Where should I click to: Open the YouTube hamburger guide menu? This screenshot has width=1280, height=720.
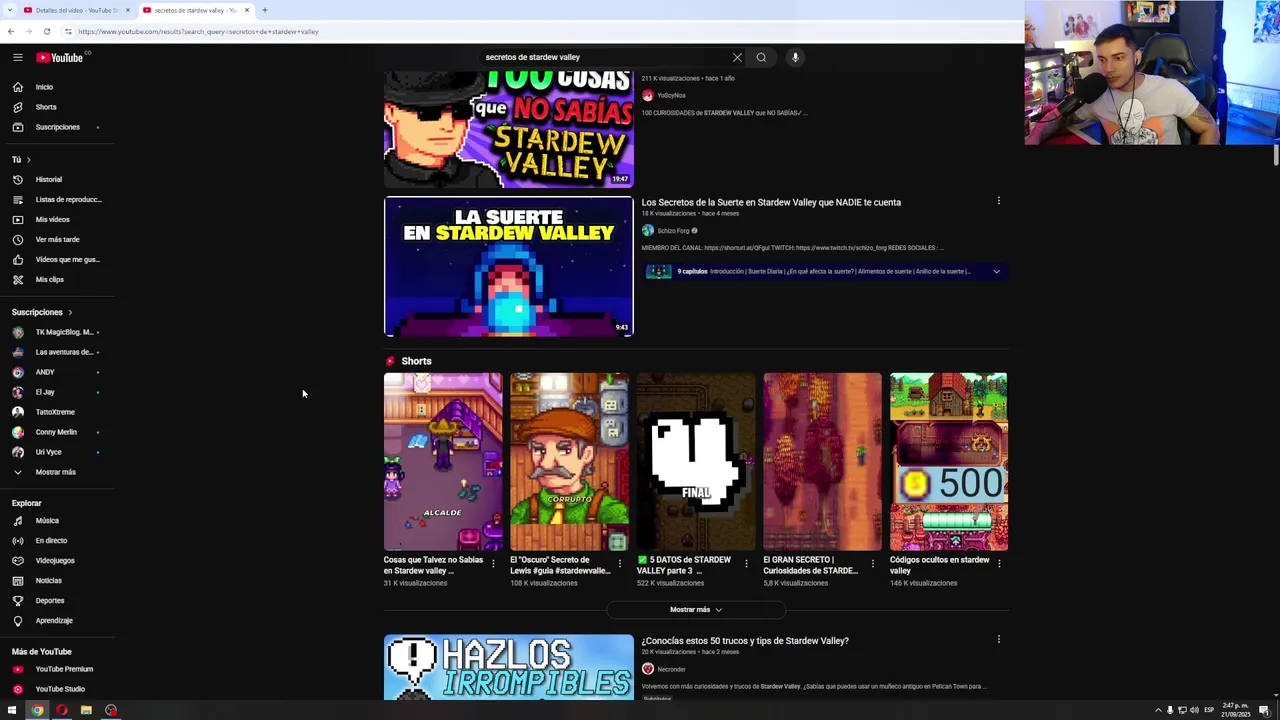pyautogui.click(x=17, y=57)
